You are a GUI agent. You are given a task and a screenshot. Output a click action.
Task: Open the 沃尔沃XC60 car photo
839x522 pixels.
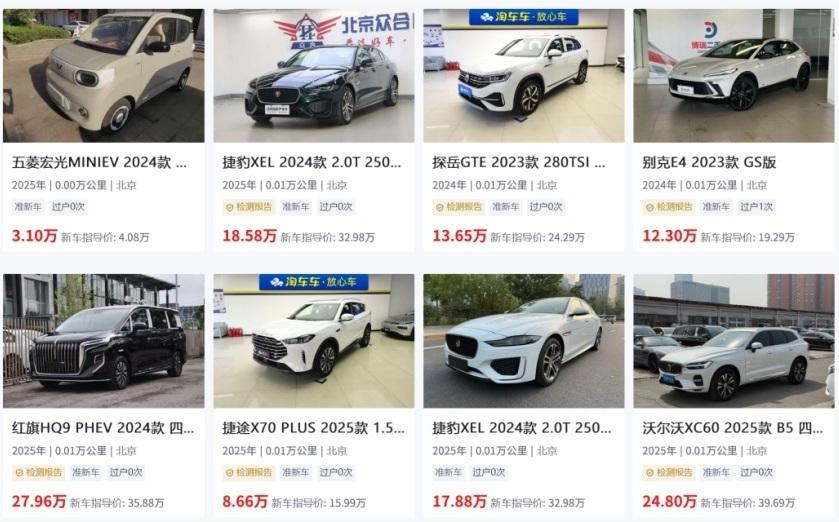[x=734, y=341]
